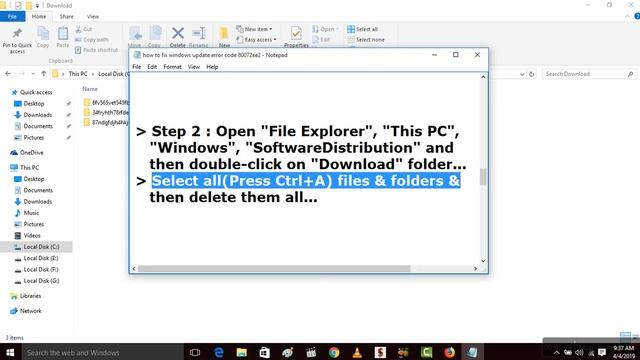The width and height of the screenshot is (640, 360).
Task: Open Google Chrome from taskbar
Action: click(334, 352)
